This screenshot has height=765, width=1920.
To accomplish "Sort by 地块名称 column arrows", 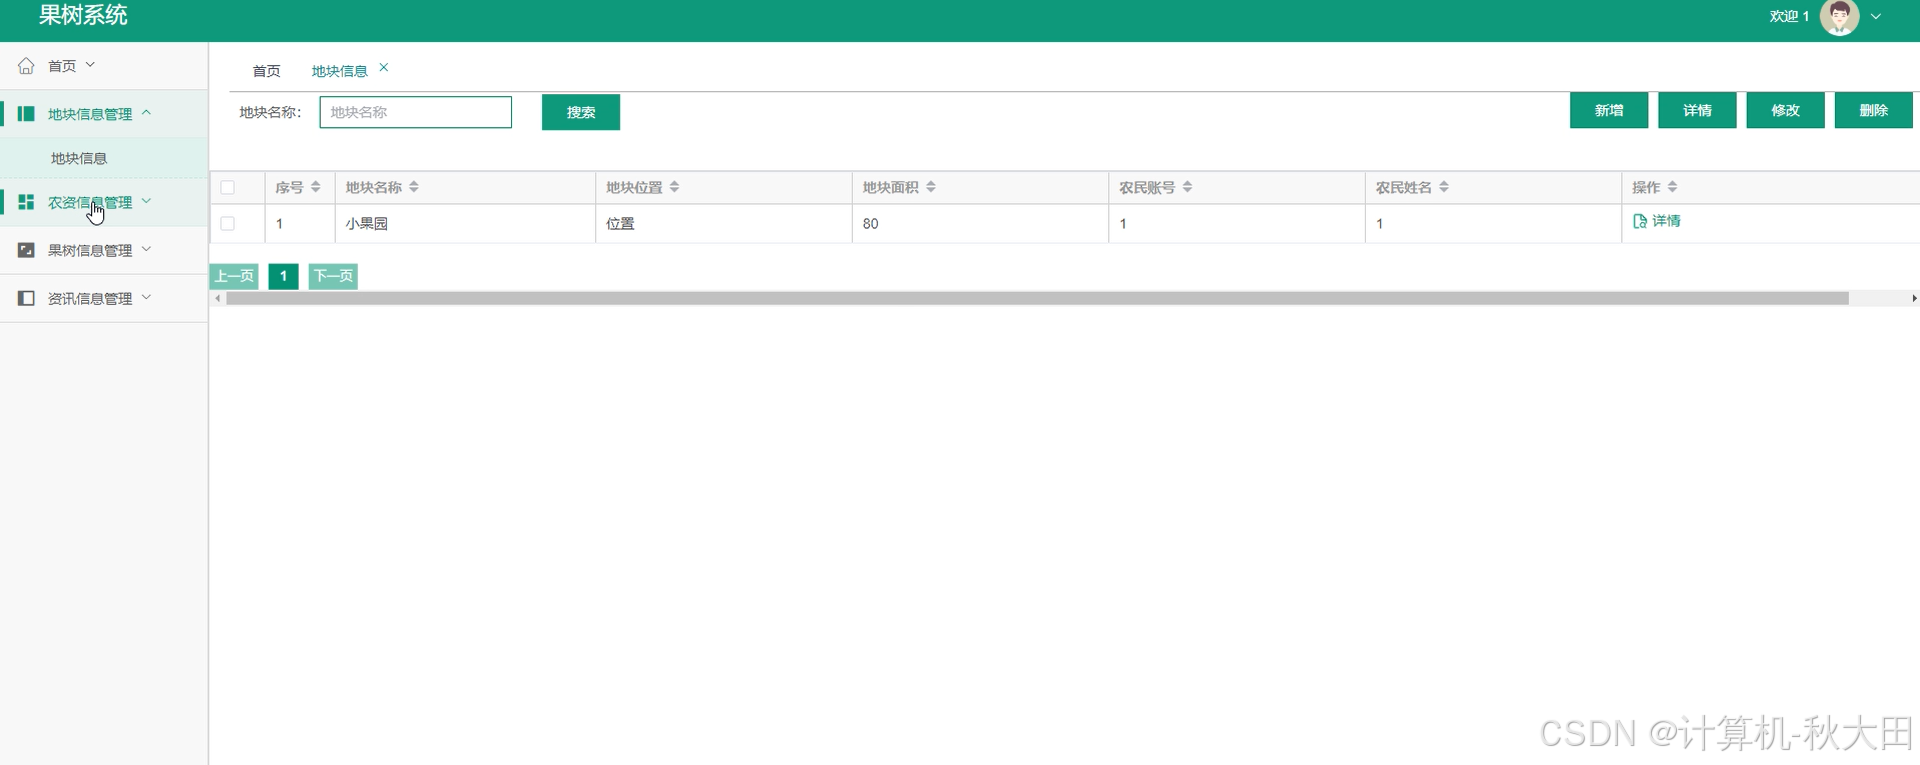I will click(414, 187).
